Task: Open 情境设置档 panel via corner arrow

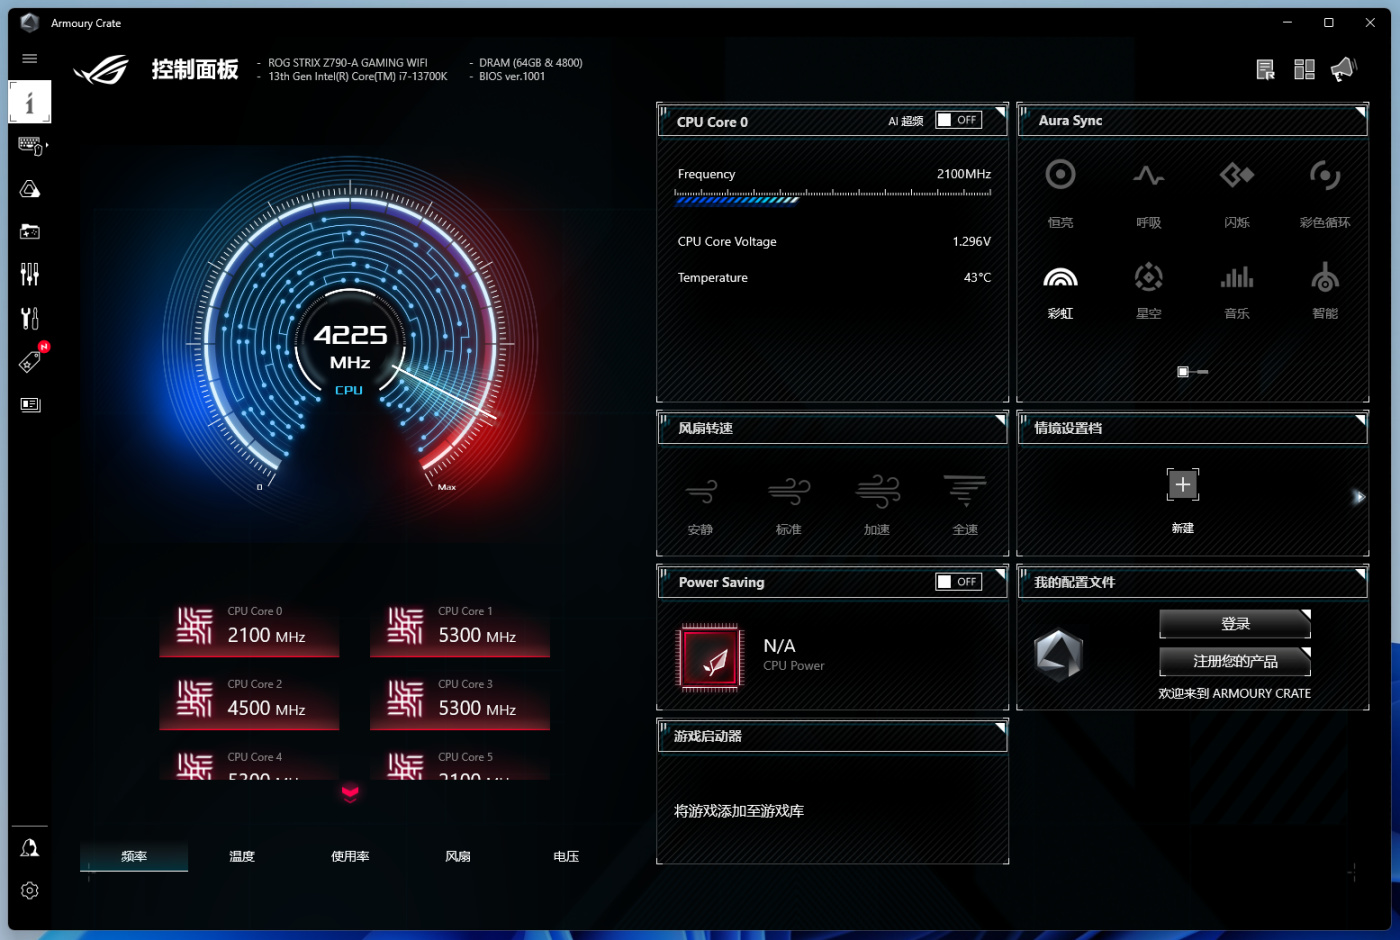Action: (x=1360, y=419)
